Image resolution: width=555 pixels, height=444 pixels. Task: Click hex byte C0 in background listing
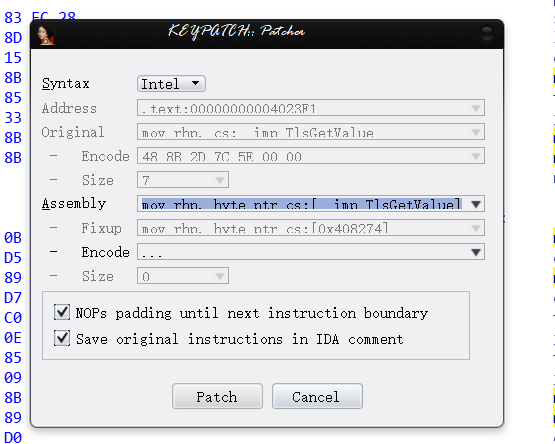point(13,318)
